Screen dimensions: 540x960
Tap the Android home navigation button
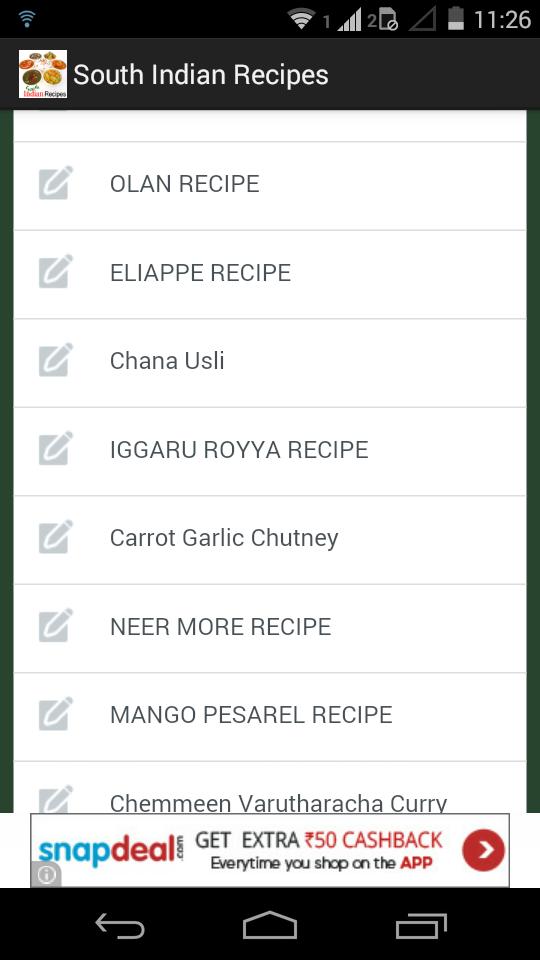(x=270, y=926)
